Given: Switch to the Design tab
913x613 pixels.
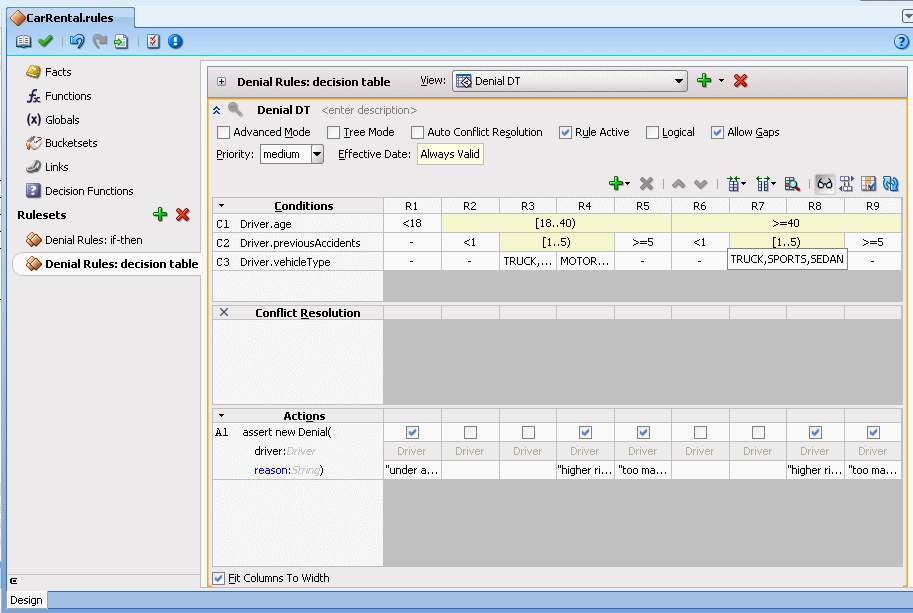Looking at the screenshot, I should (26, 600).
